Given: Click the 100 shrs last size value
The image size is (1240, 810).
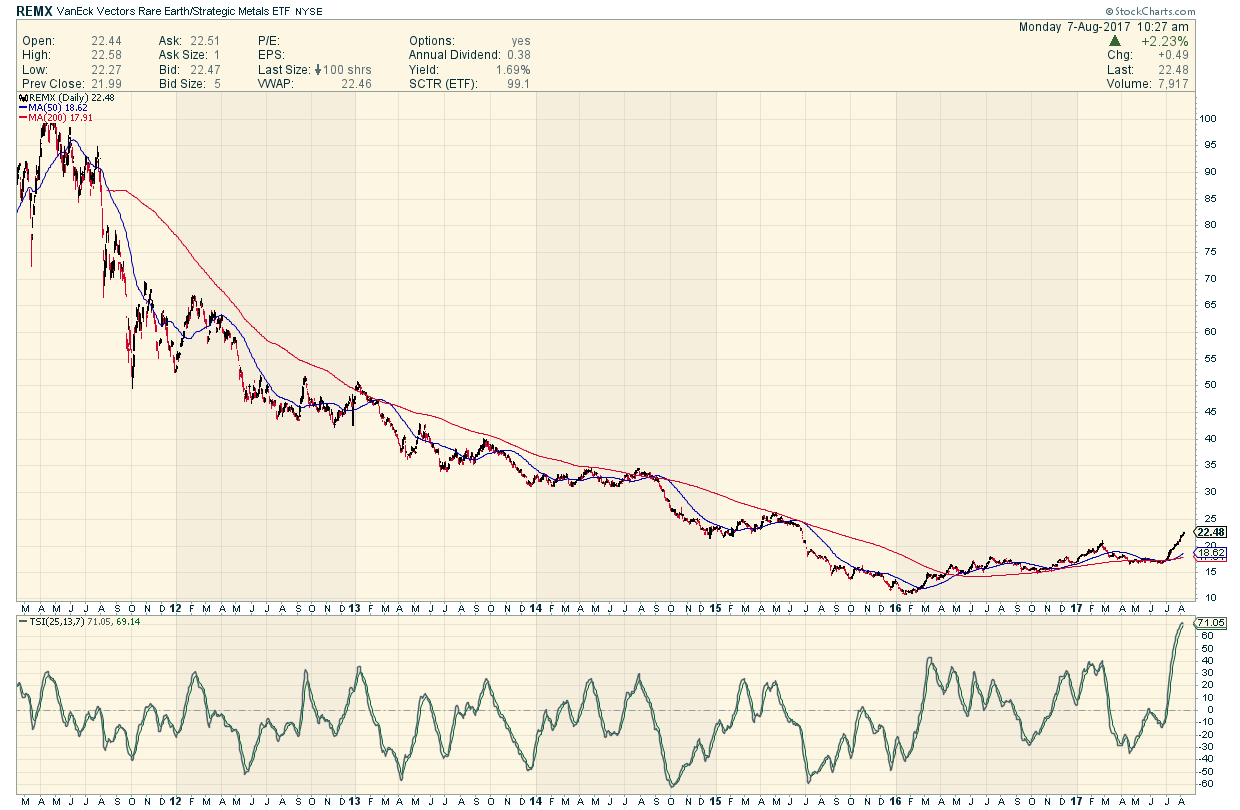Looking at the screenshot, I should [x=348, y=70].
